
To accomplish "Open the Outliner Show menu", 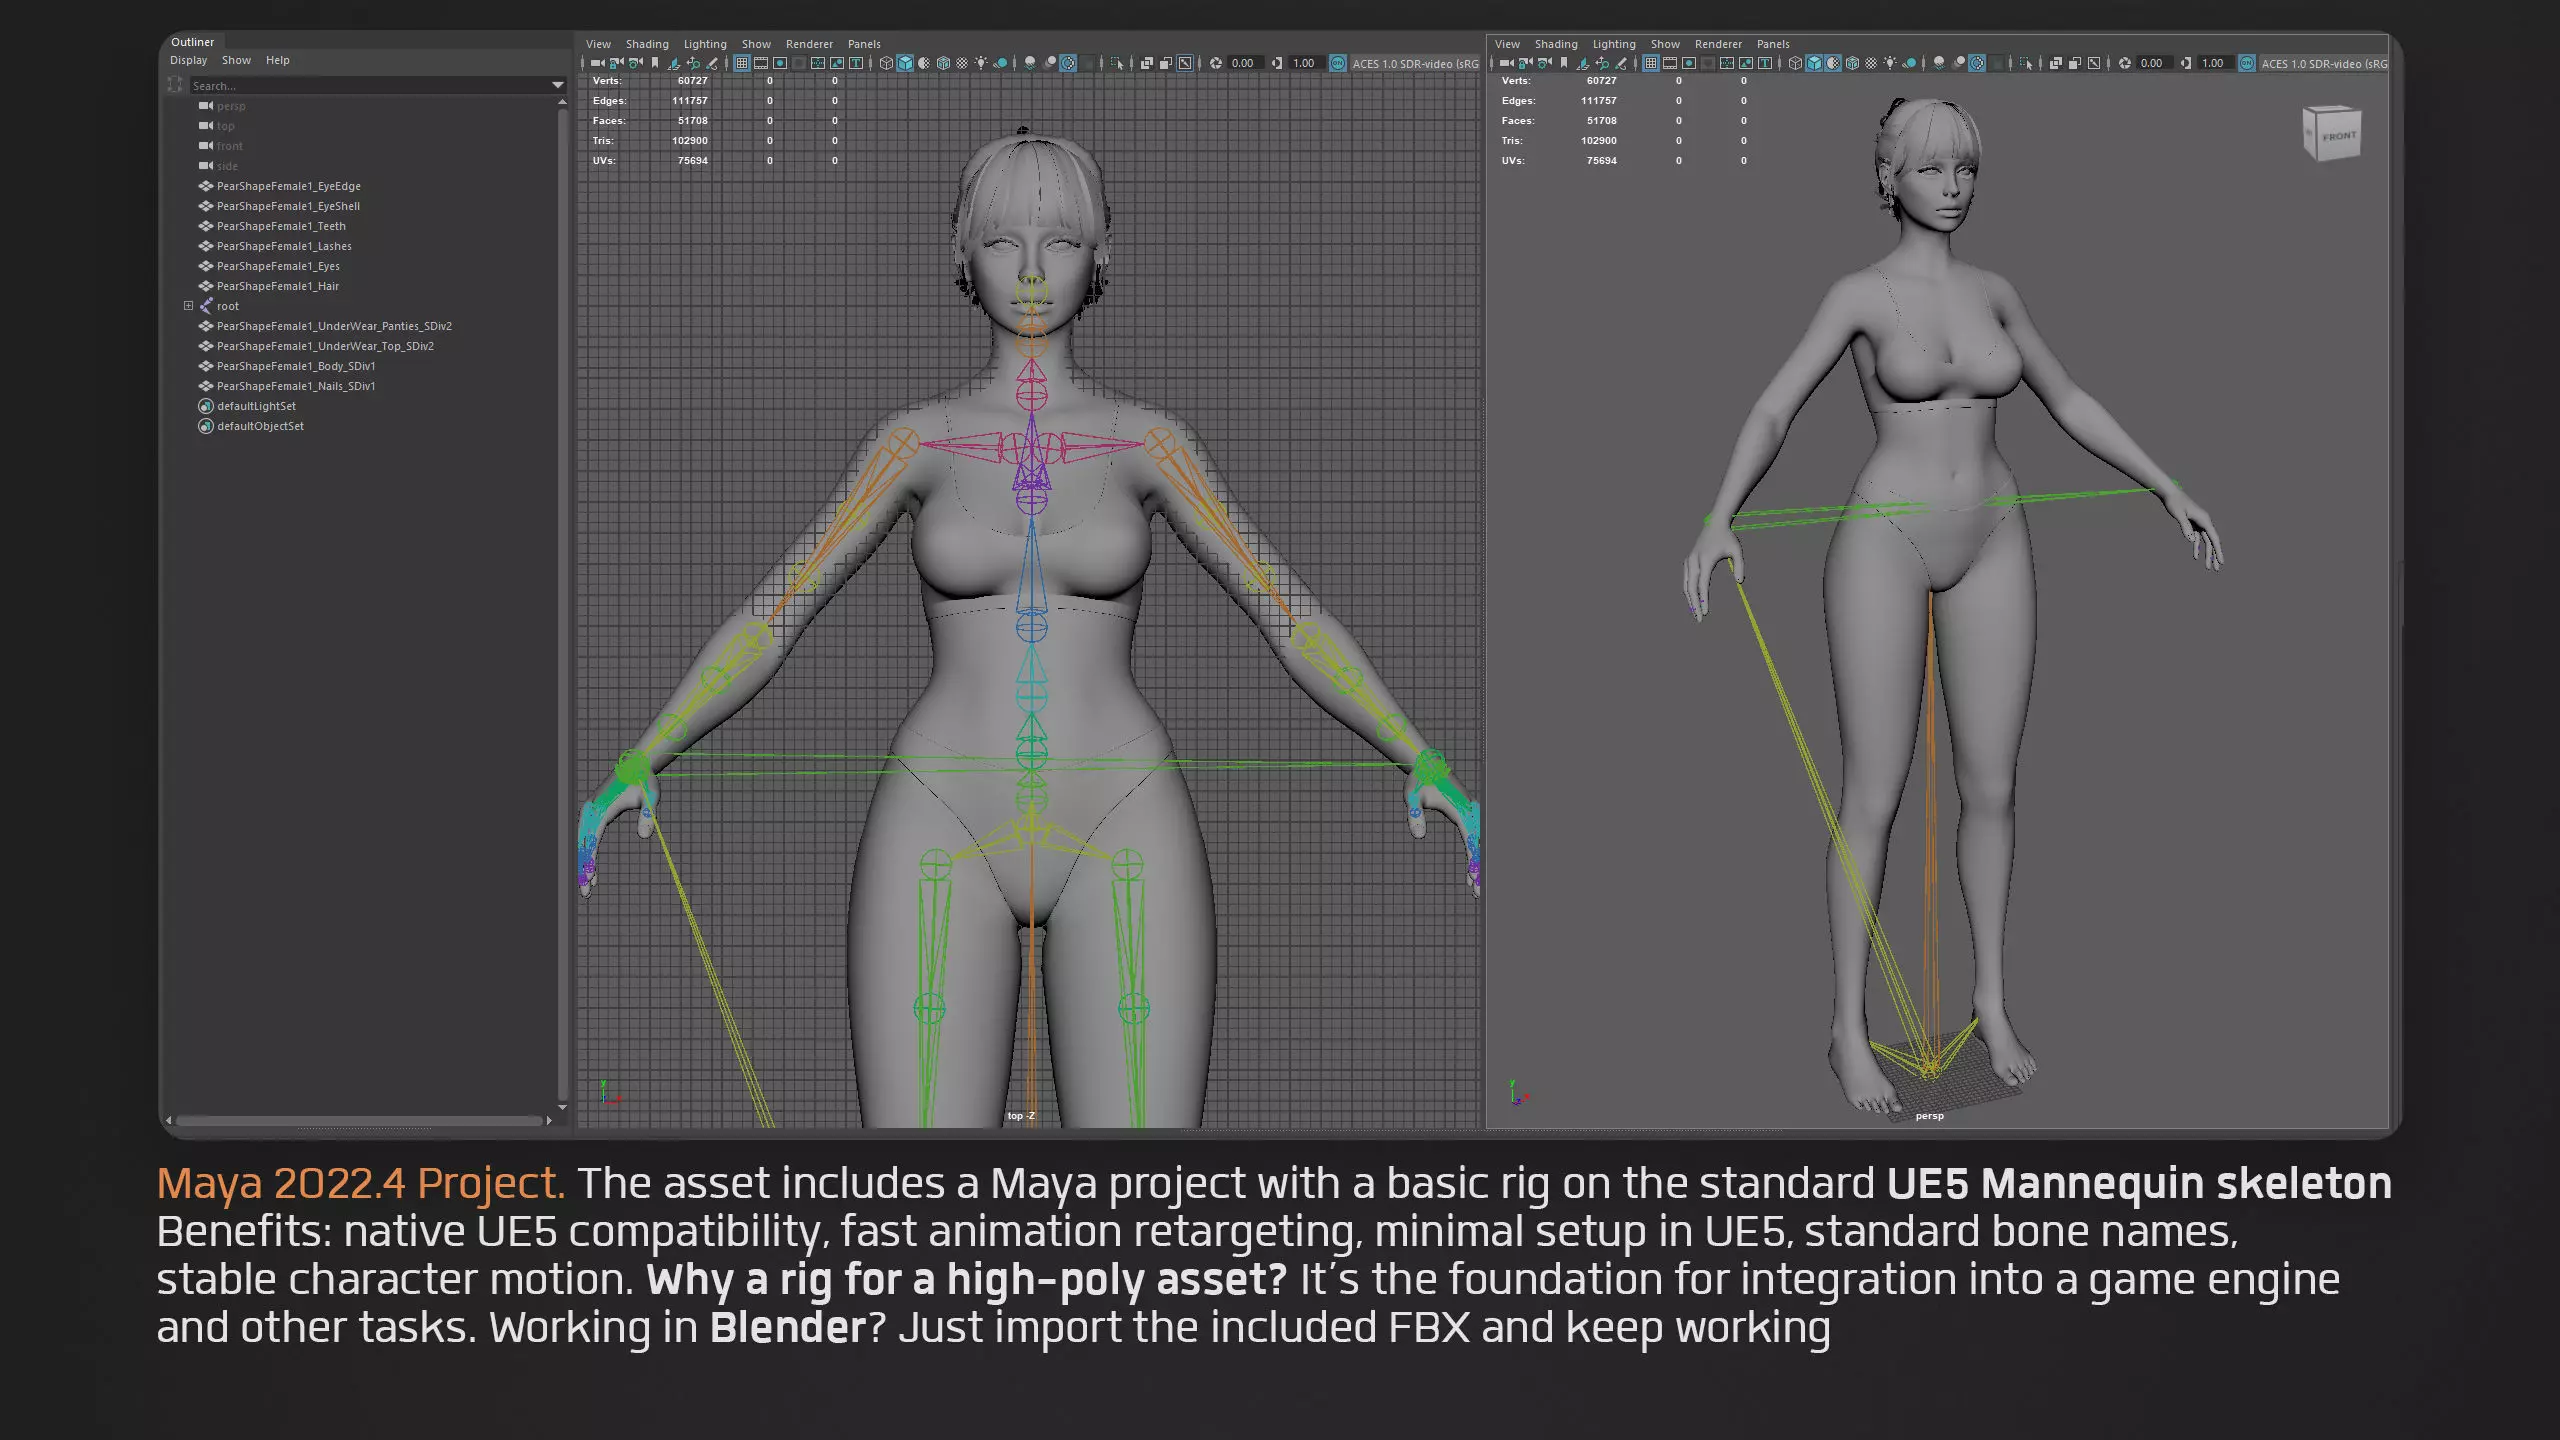I will (x=236, y=60).
